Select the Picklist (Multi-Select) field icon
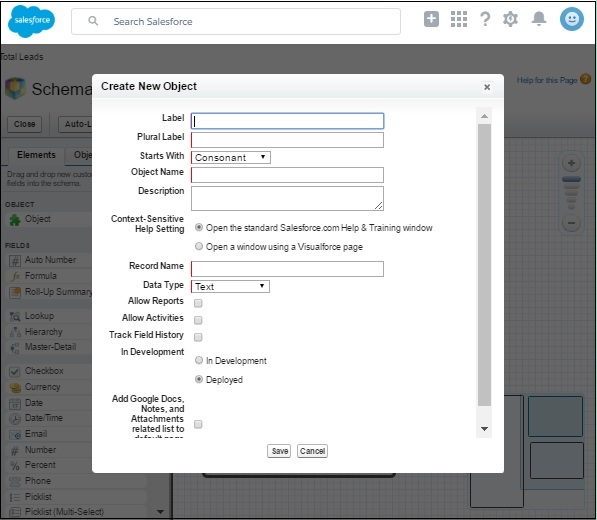 [x=15, y=512]
